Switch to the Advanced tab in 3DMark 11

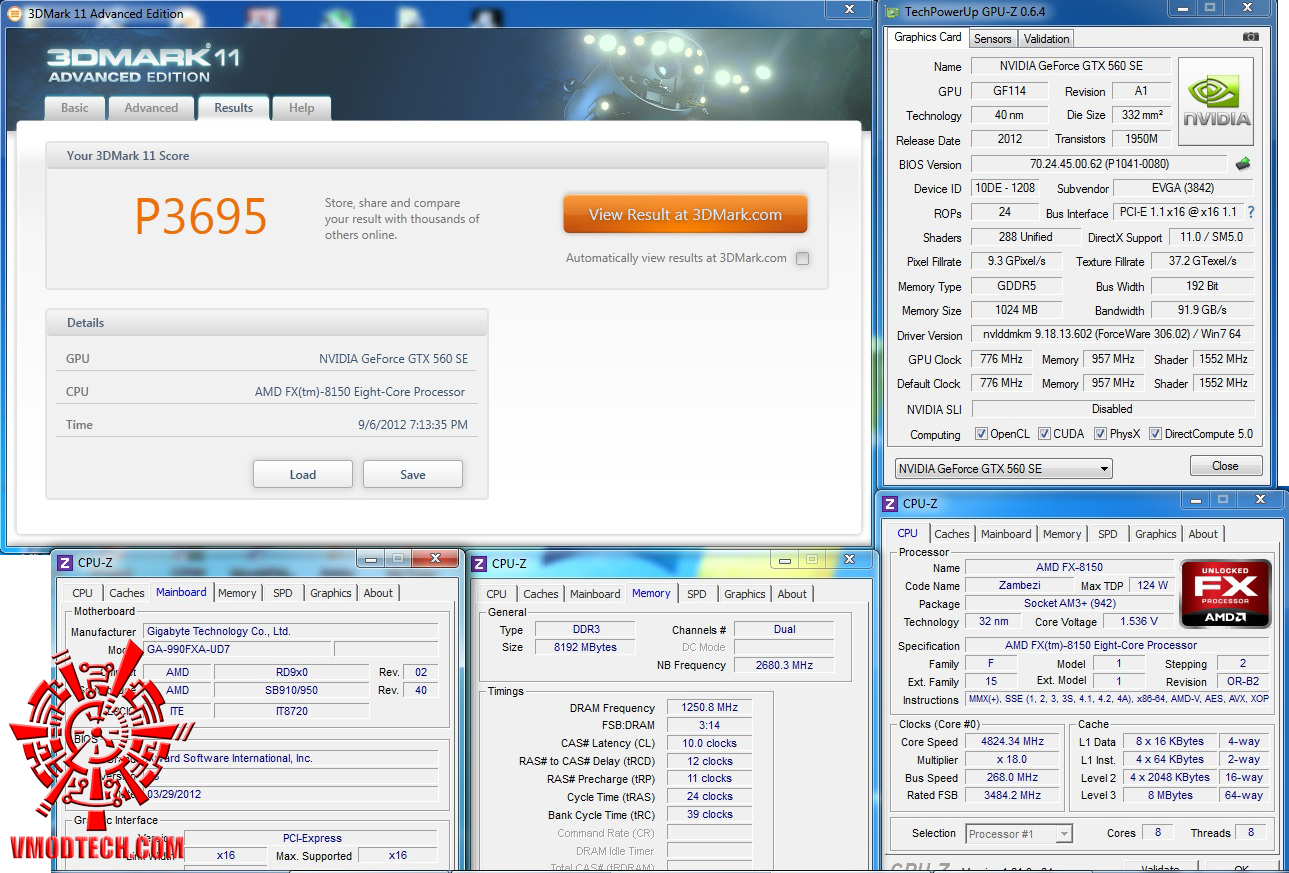151,108
